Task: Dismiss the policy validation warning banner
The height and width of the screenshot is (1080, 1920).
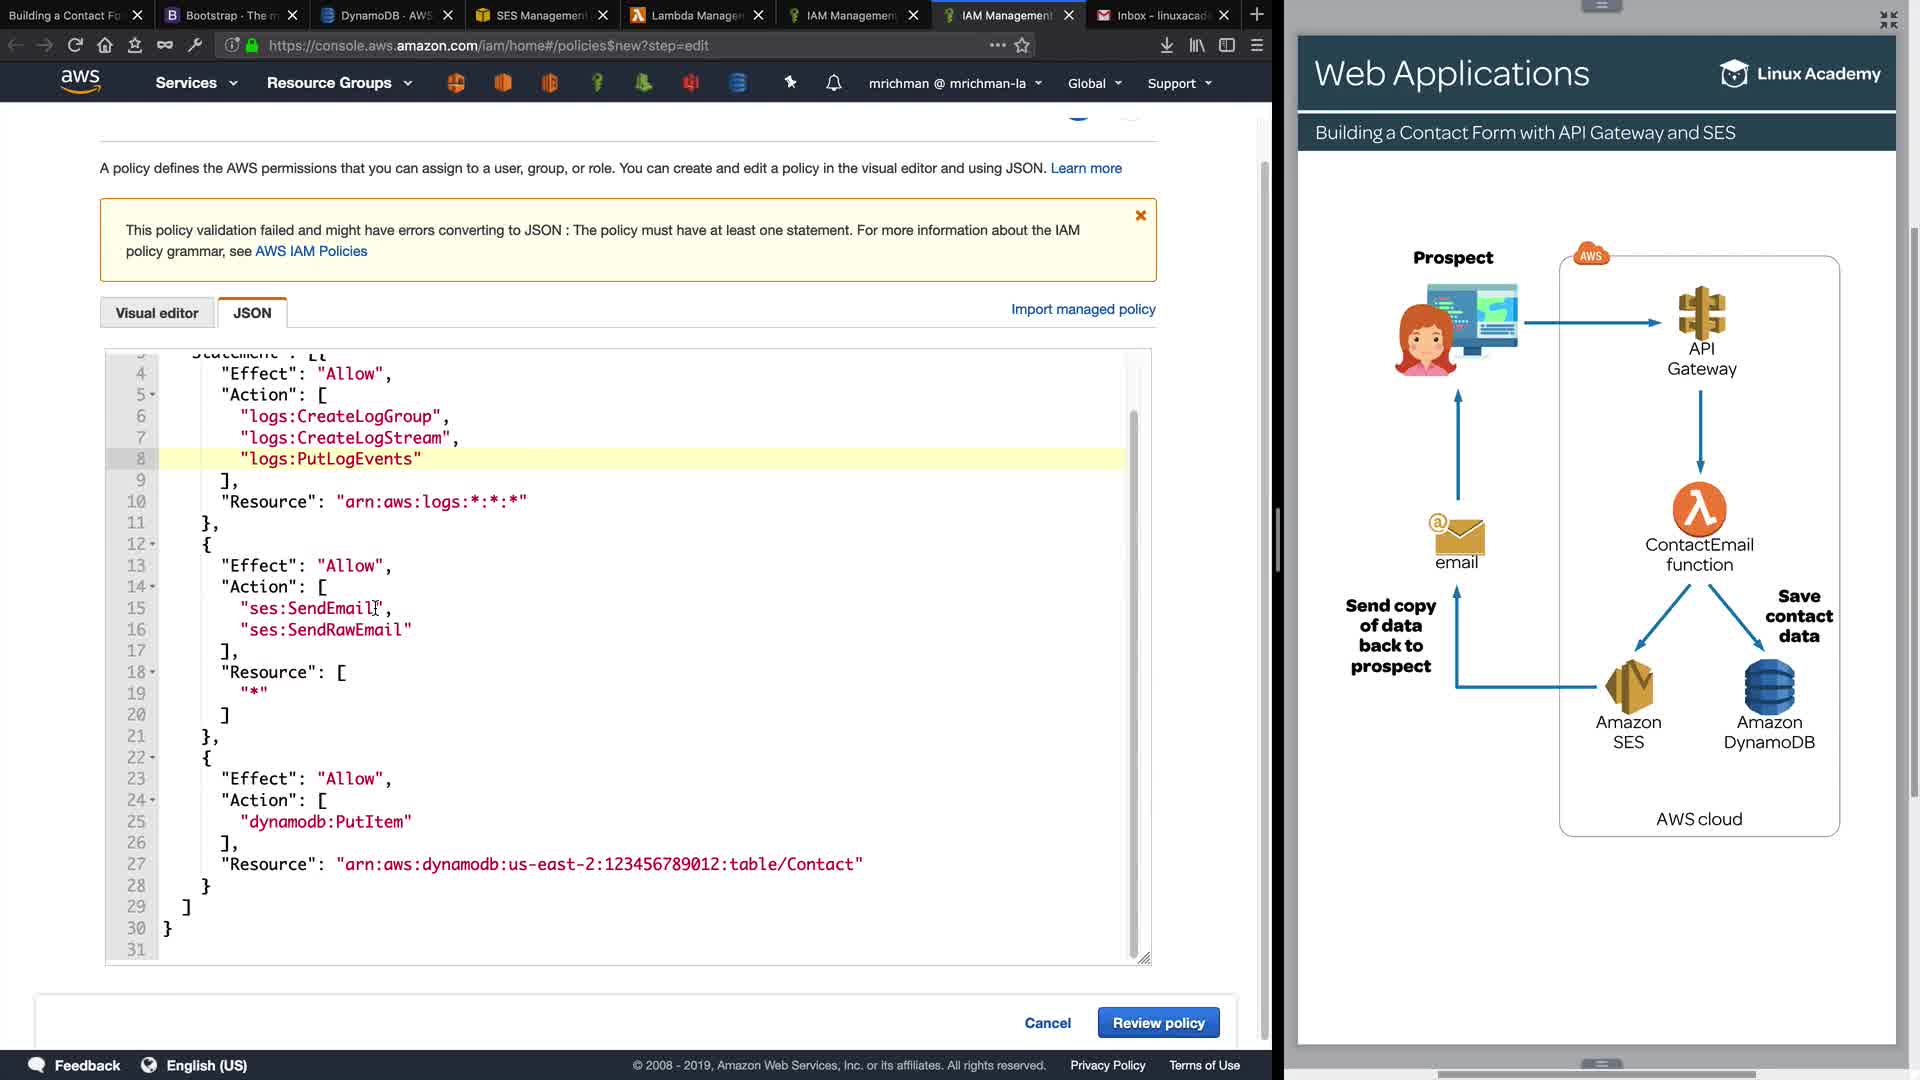Action: [1140, 216]
